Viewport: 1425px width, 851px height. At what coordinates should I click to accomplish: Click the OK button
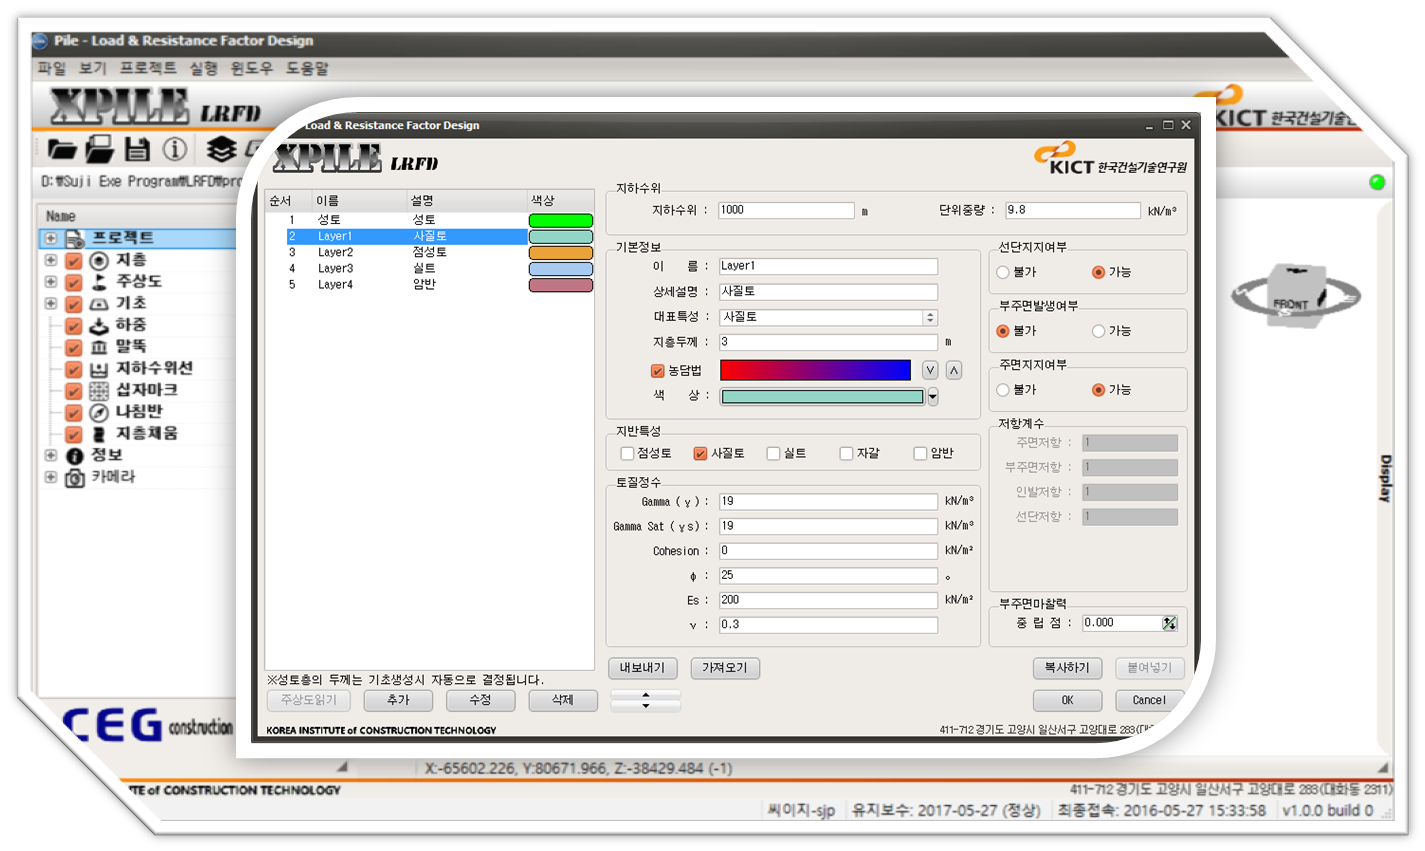pyautogui.click(x=1067, y=700)
